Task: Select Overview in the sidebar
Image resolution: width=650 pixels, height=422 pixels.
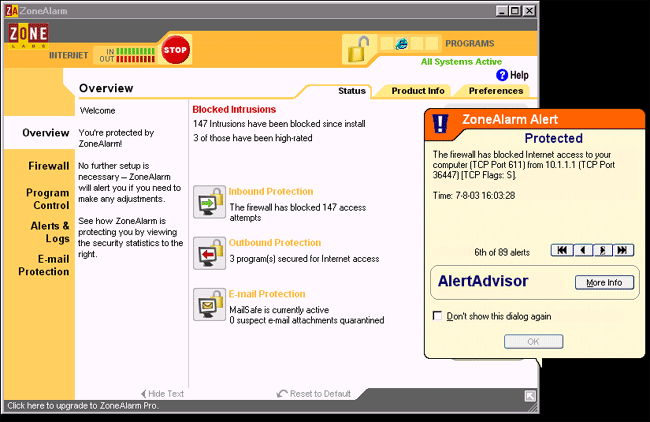Action: point(46,133)
